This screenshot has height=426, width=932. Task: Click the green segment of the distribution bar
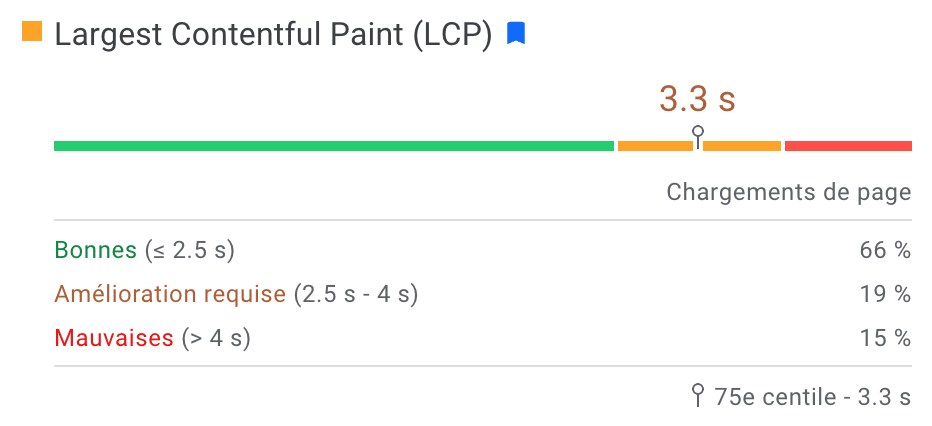(x=334, y=146)
